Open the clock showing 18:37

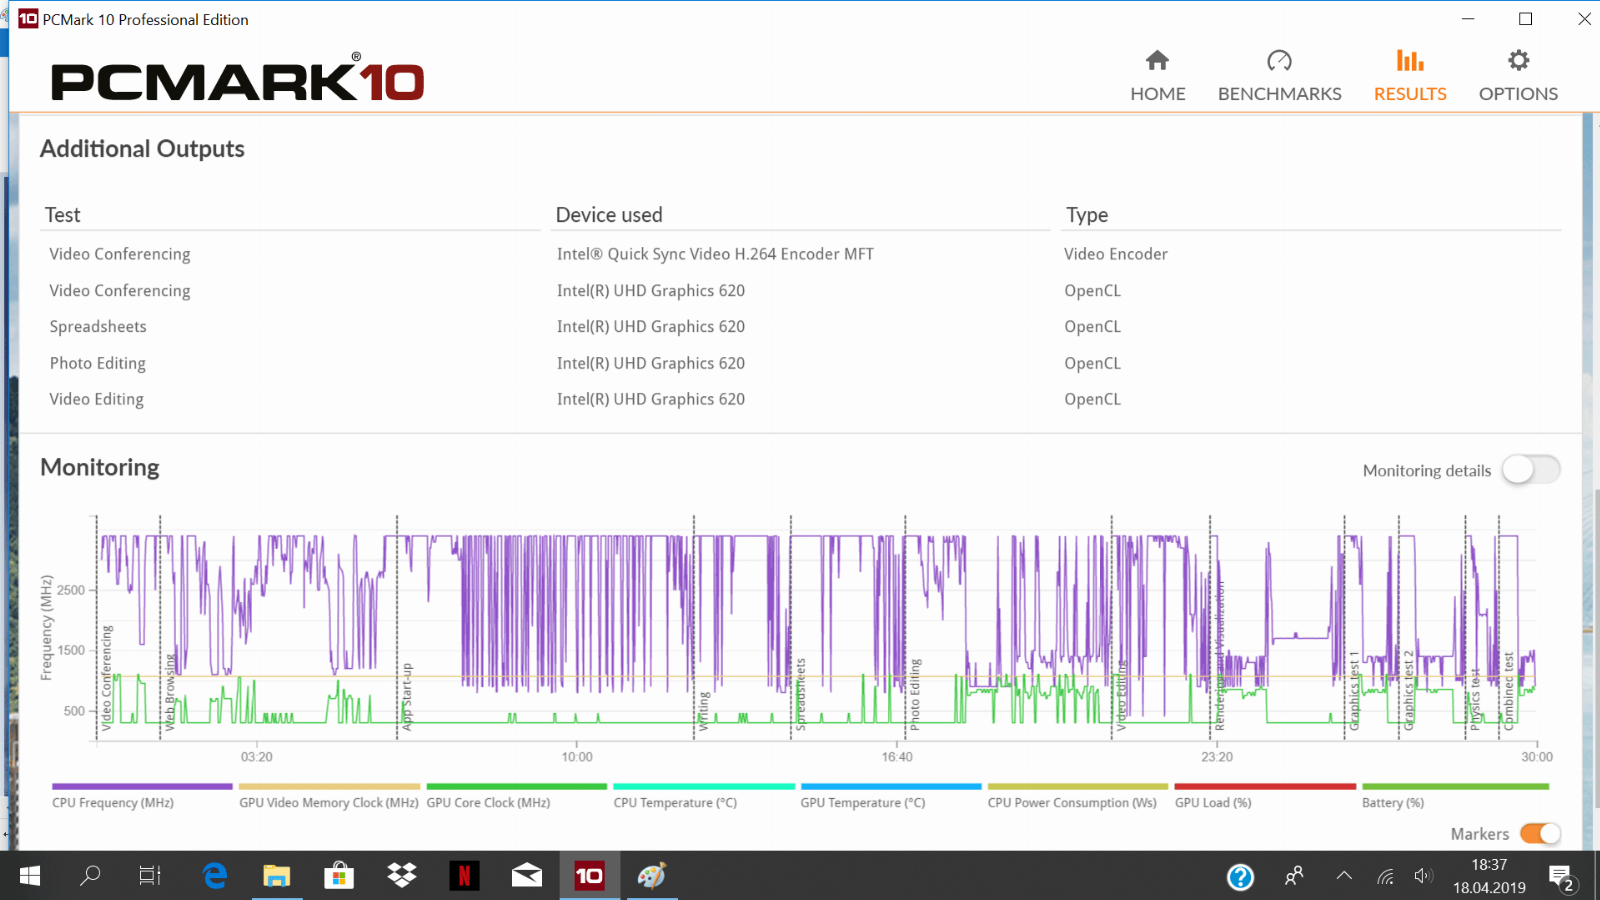[1489, 876]
